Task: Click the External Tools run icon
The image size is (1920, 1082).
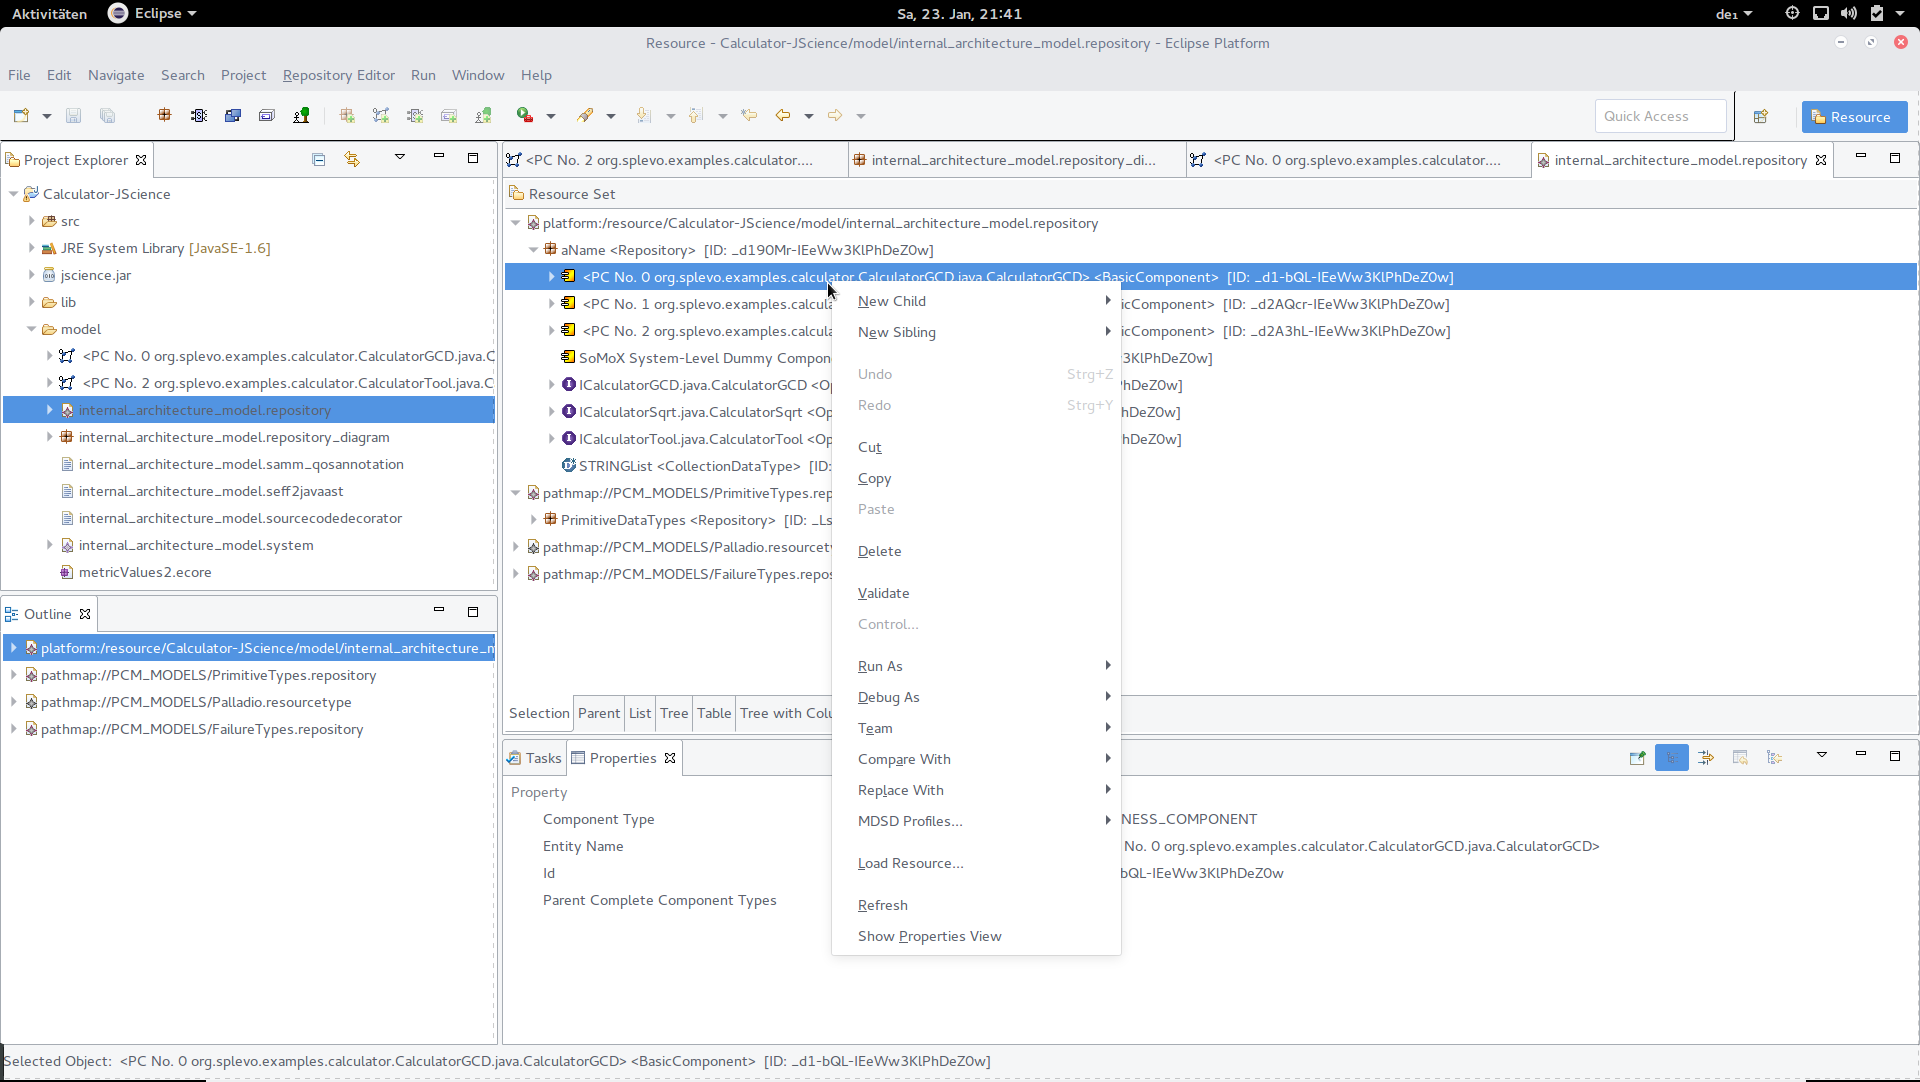Action: 524,116
